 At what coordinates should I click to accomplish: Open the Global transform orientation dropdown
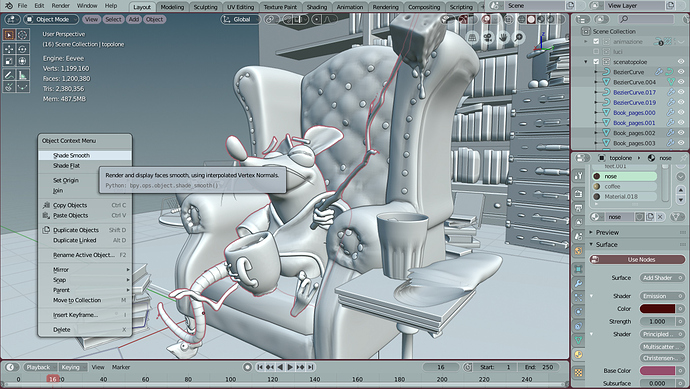tap(240, 19)
